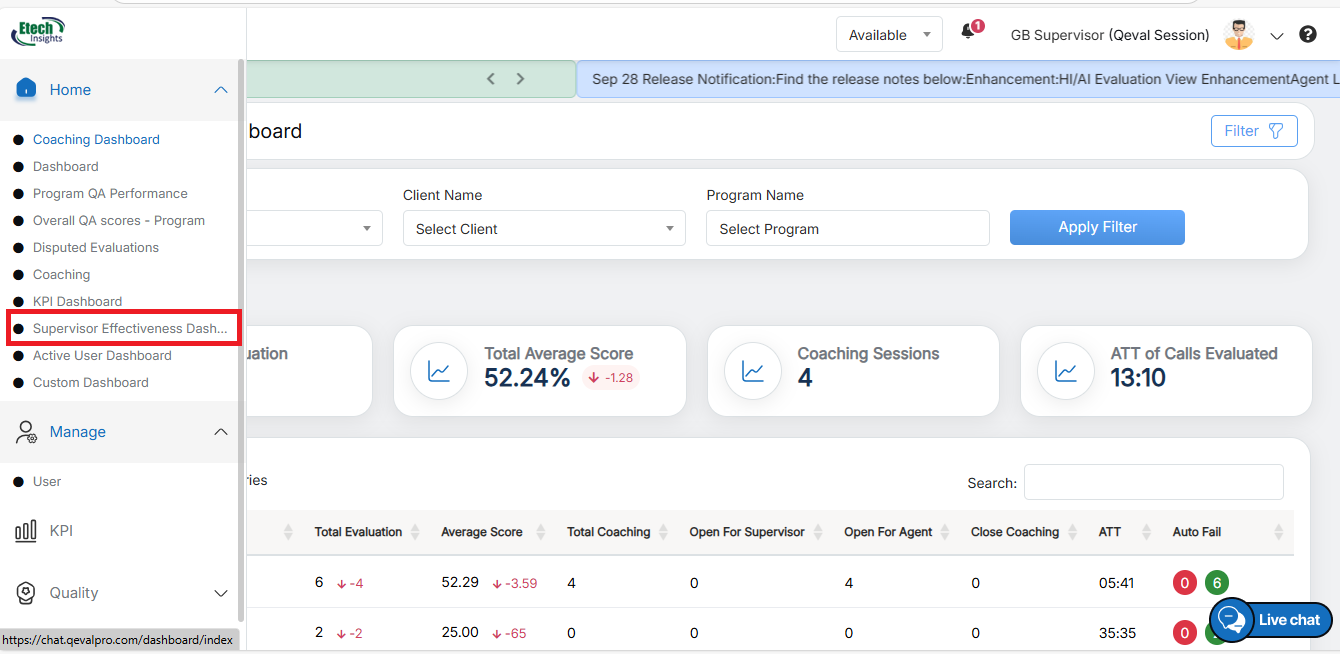Open the help question mark icon
This screenshot has height=654, width=1340.
pos(1307,35)
